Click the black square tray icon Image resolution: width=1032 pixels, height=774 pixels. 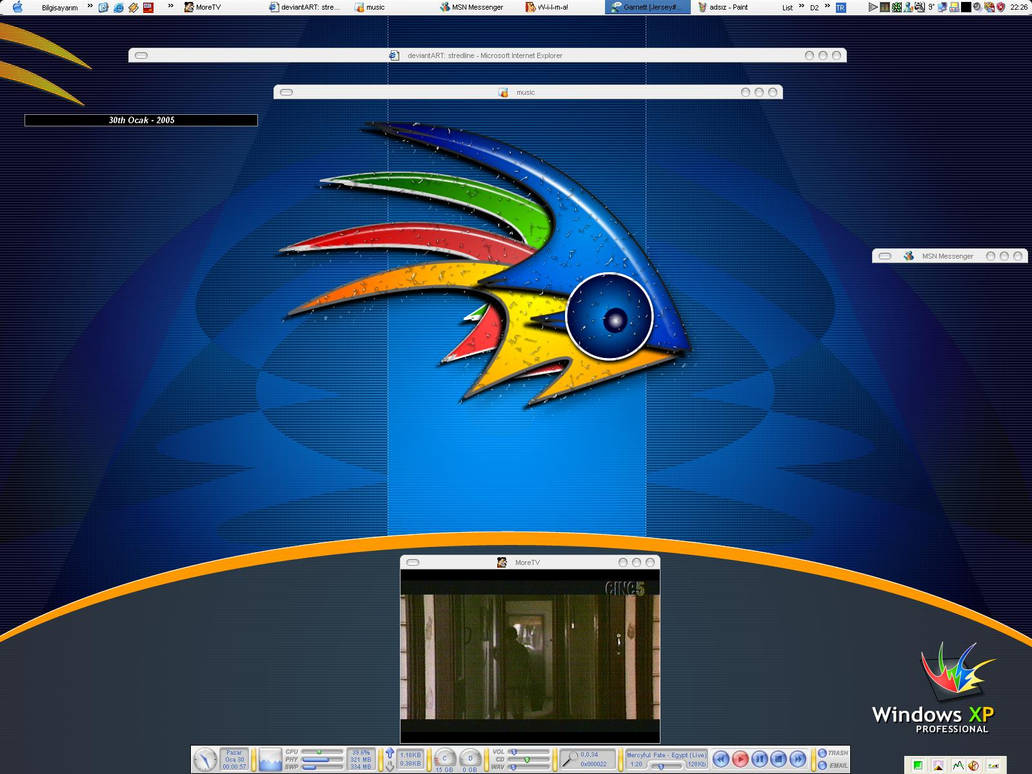click(966, 7)
